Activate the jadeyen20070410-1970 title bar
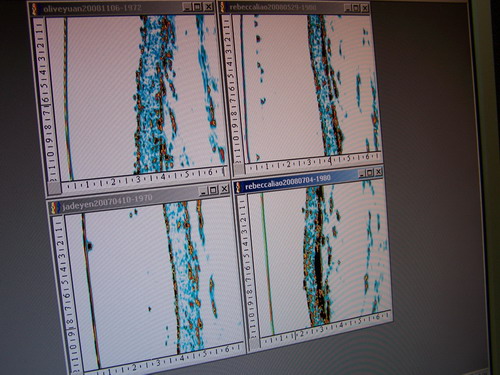Viewport: 500px width, 375px height. [139, 199]
